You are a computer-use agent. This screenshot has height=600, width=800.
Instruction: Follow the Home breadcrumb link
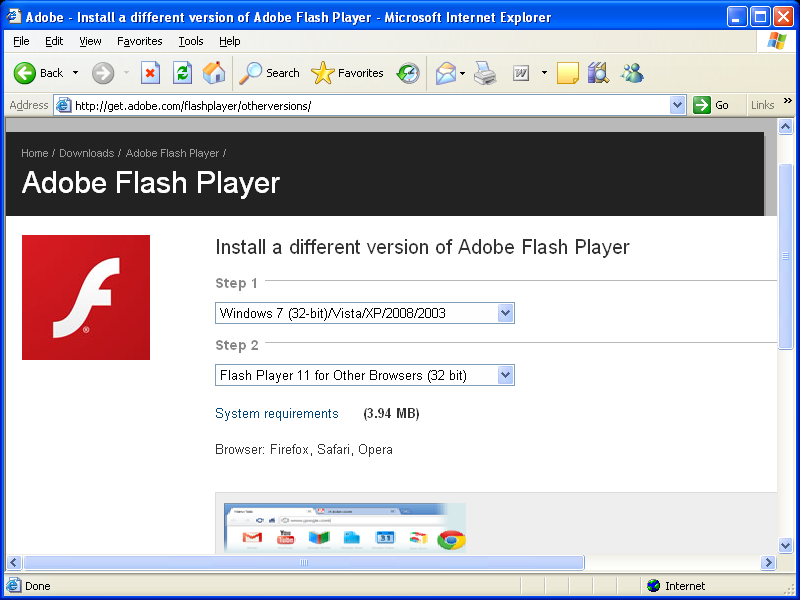coord(35,153)
